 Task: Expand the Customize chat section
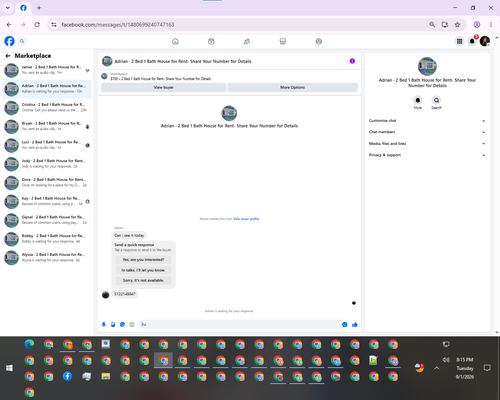coord(427,121)
